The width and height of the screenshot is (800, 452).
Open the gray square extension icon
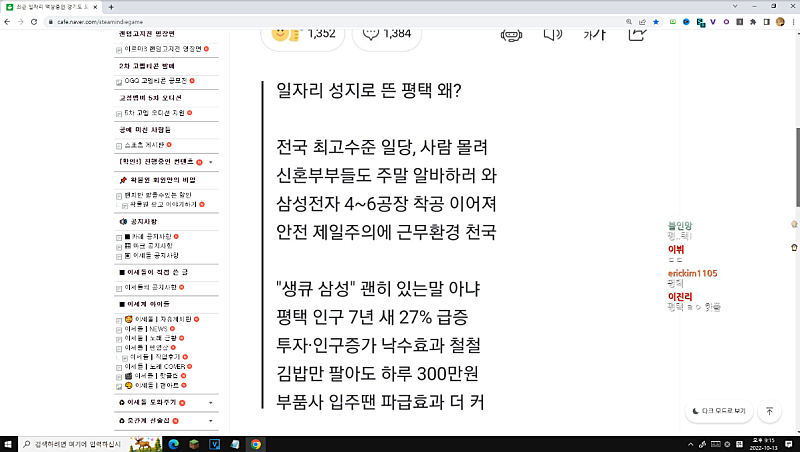coord(739,22)
